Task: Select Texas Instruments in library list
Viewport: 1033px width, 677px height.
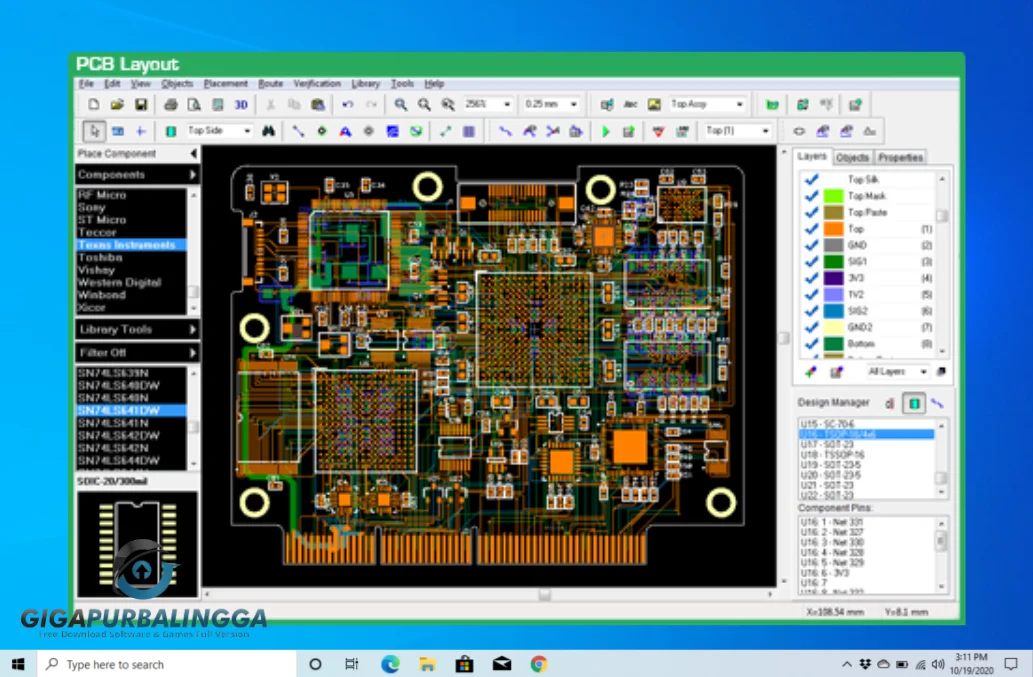Action: (x=126, y=245)
